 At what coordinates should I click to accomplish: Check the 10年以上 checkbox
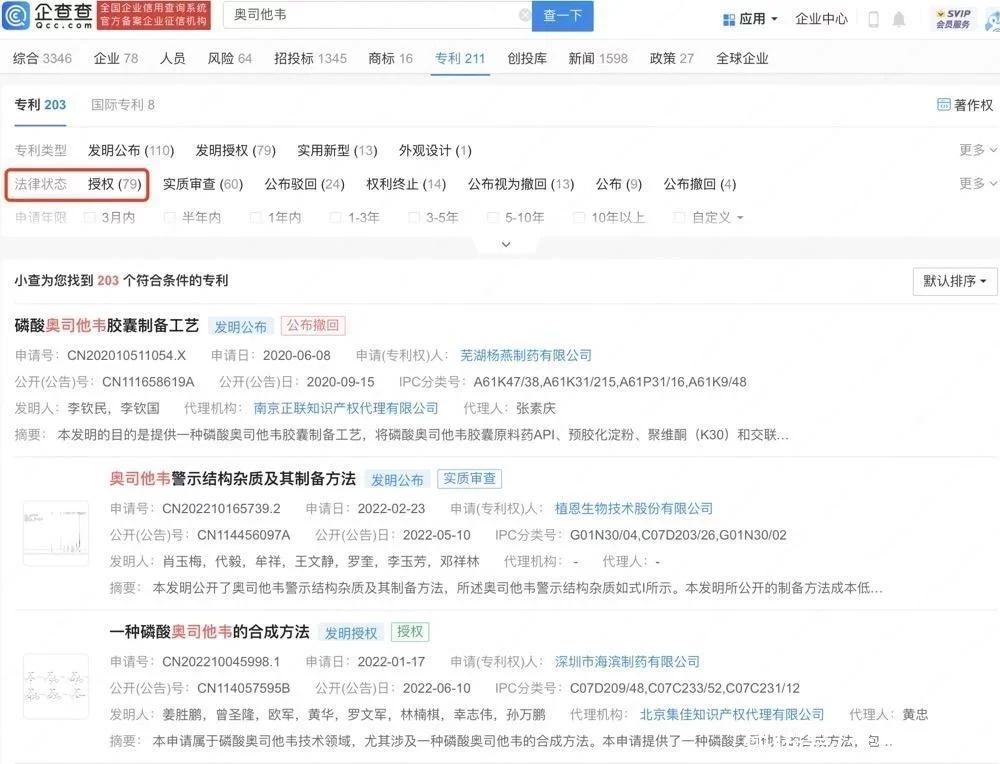pos(579,217)
